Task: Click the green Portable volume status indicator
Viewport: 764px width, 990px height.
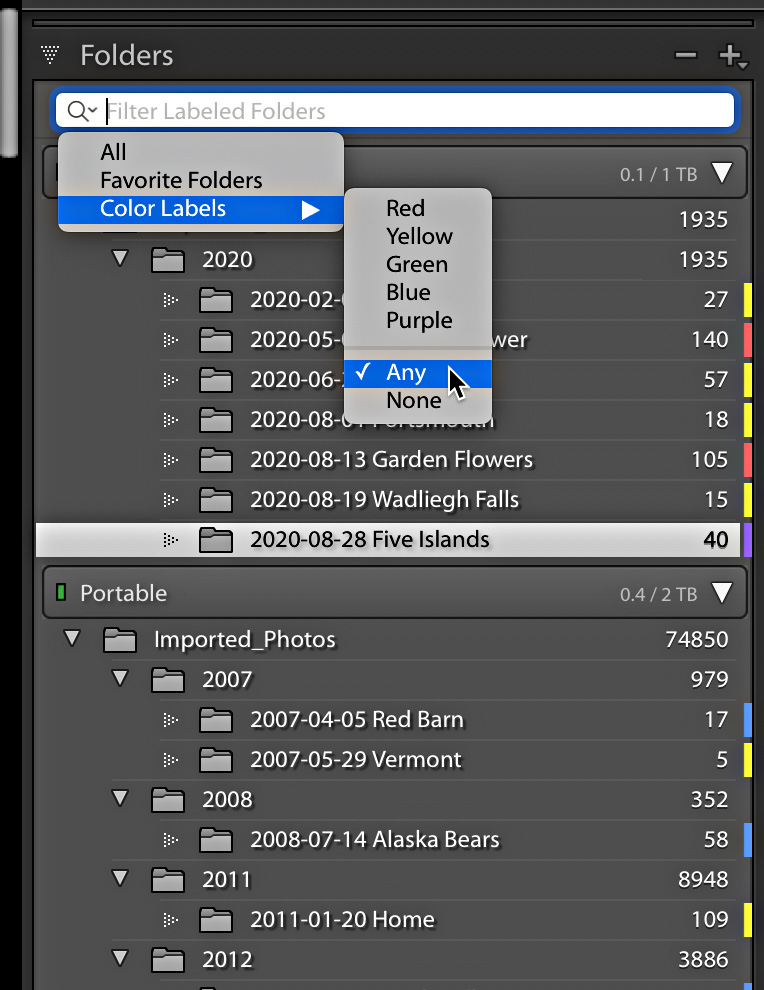Action: tap(61, 592)
